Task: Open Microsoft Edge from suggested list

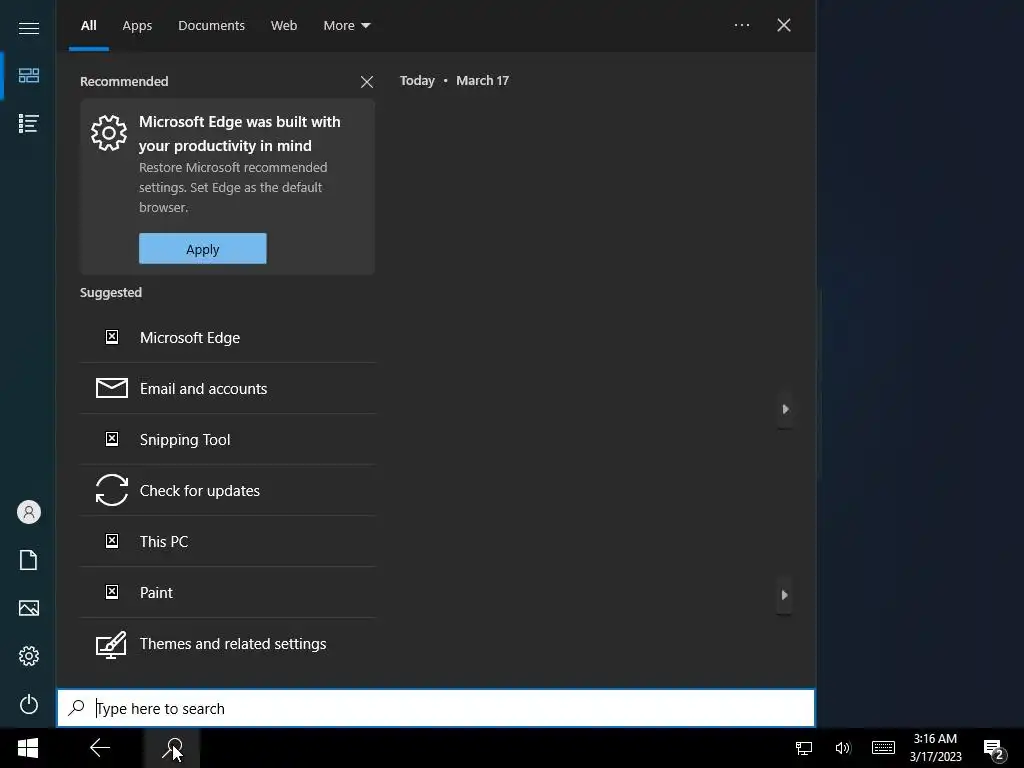Action: tap(228, 338)
